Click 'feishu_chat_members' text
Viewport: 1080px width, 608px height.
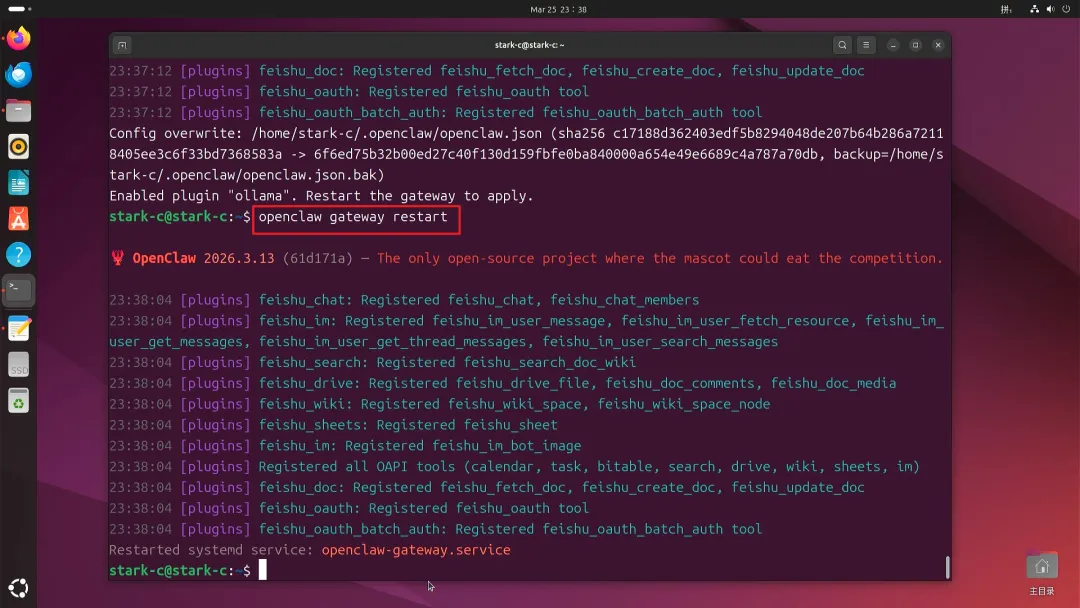[x=625, y=300]
